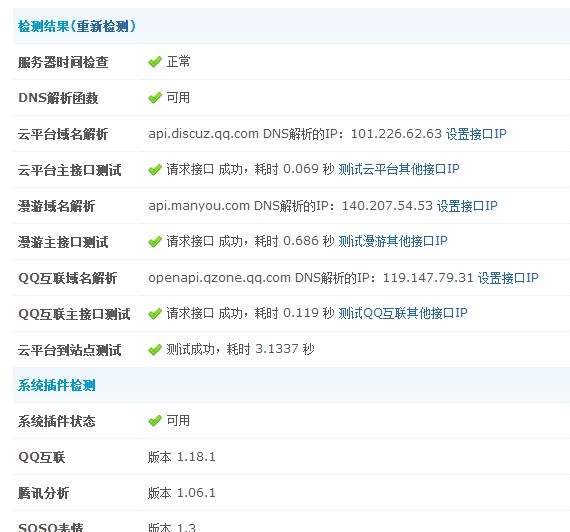
Task: Select the 云平台域名解析 label
Action: click(x=63, y=134)
